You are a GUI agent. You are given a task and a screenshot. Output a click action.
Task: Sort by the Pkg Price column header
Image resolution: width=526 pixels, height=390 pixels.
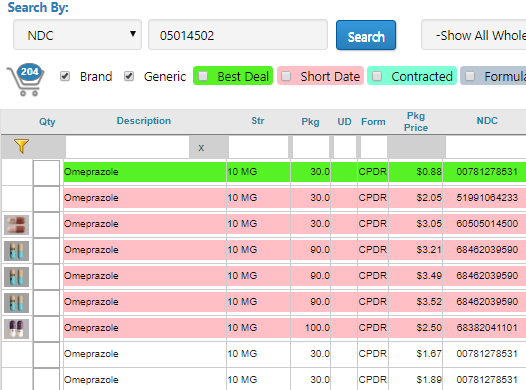(416, 121)
